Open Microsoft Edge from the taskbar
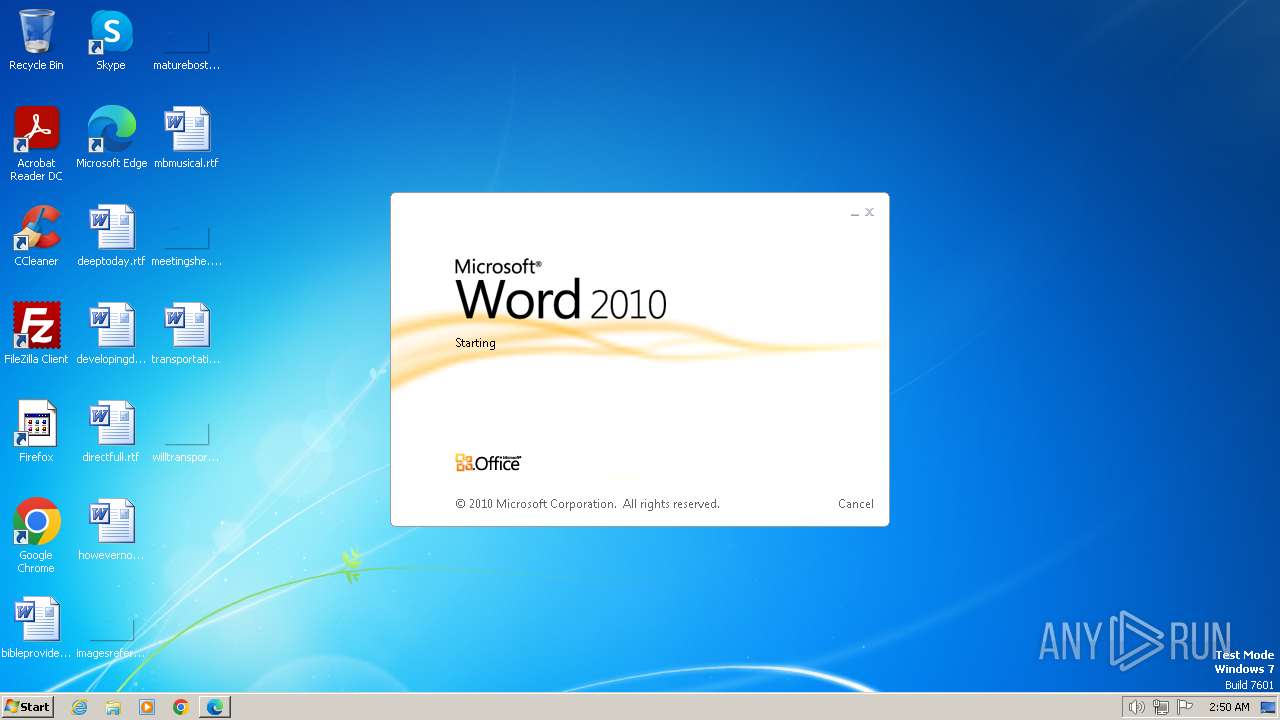Screen dimensions: 1280x720 click(x=215, y=707)
